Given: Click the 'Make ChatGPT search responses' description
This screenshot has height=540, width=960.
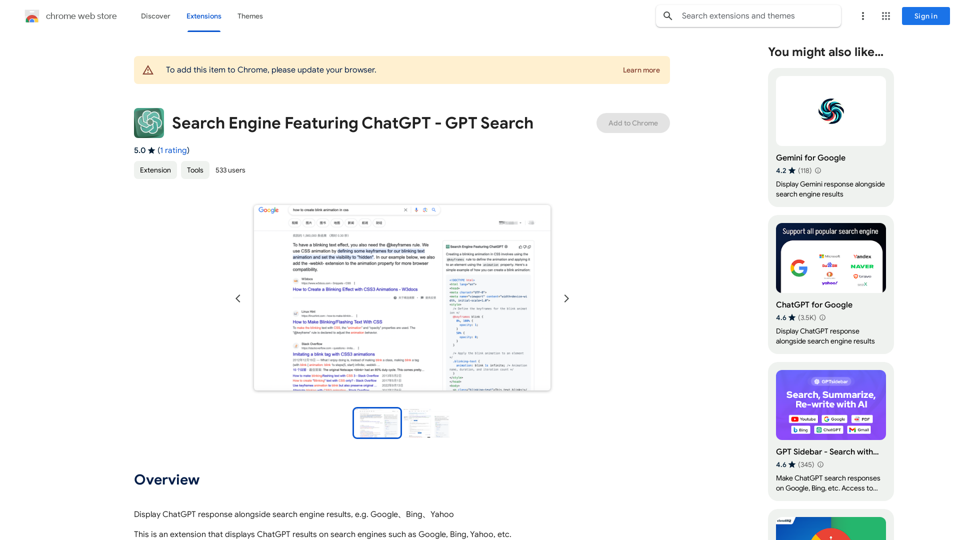Looking at the screenshot, I should coord(828,483).
